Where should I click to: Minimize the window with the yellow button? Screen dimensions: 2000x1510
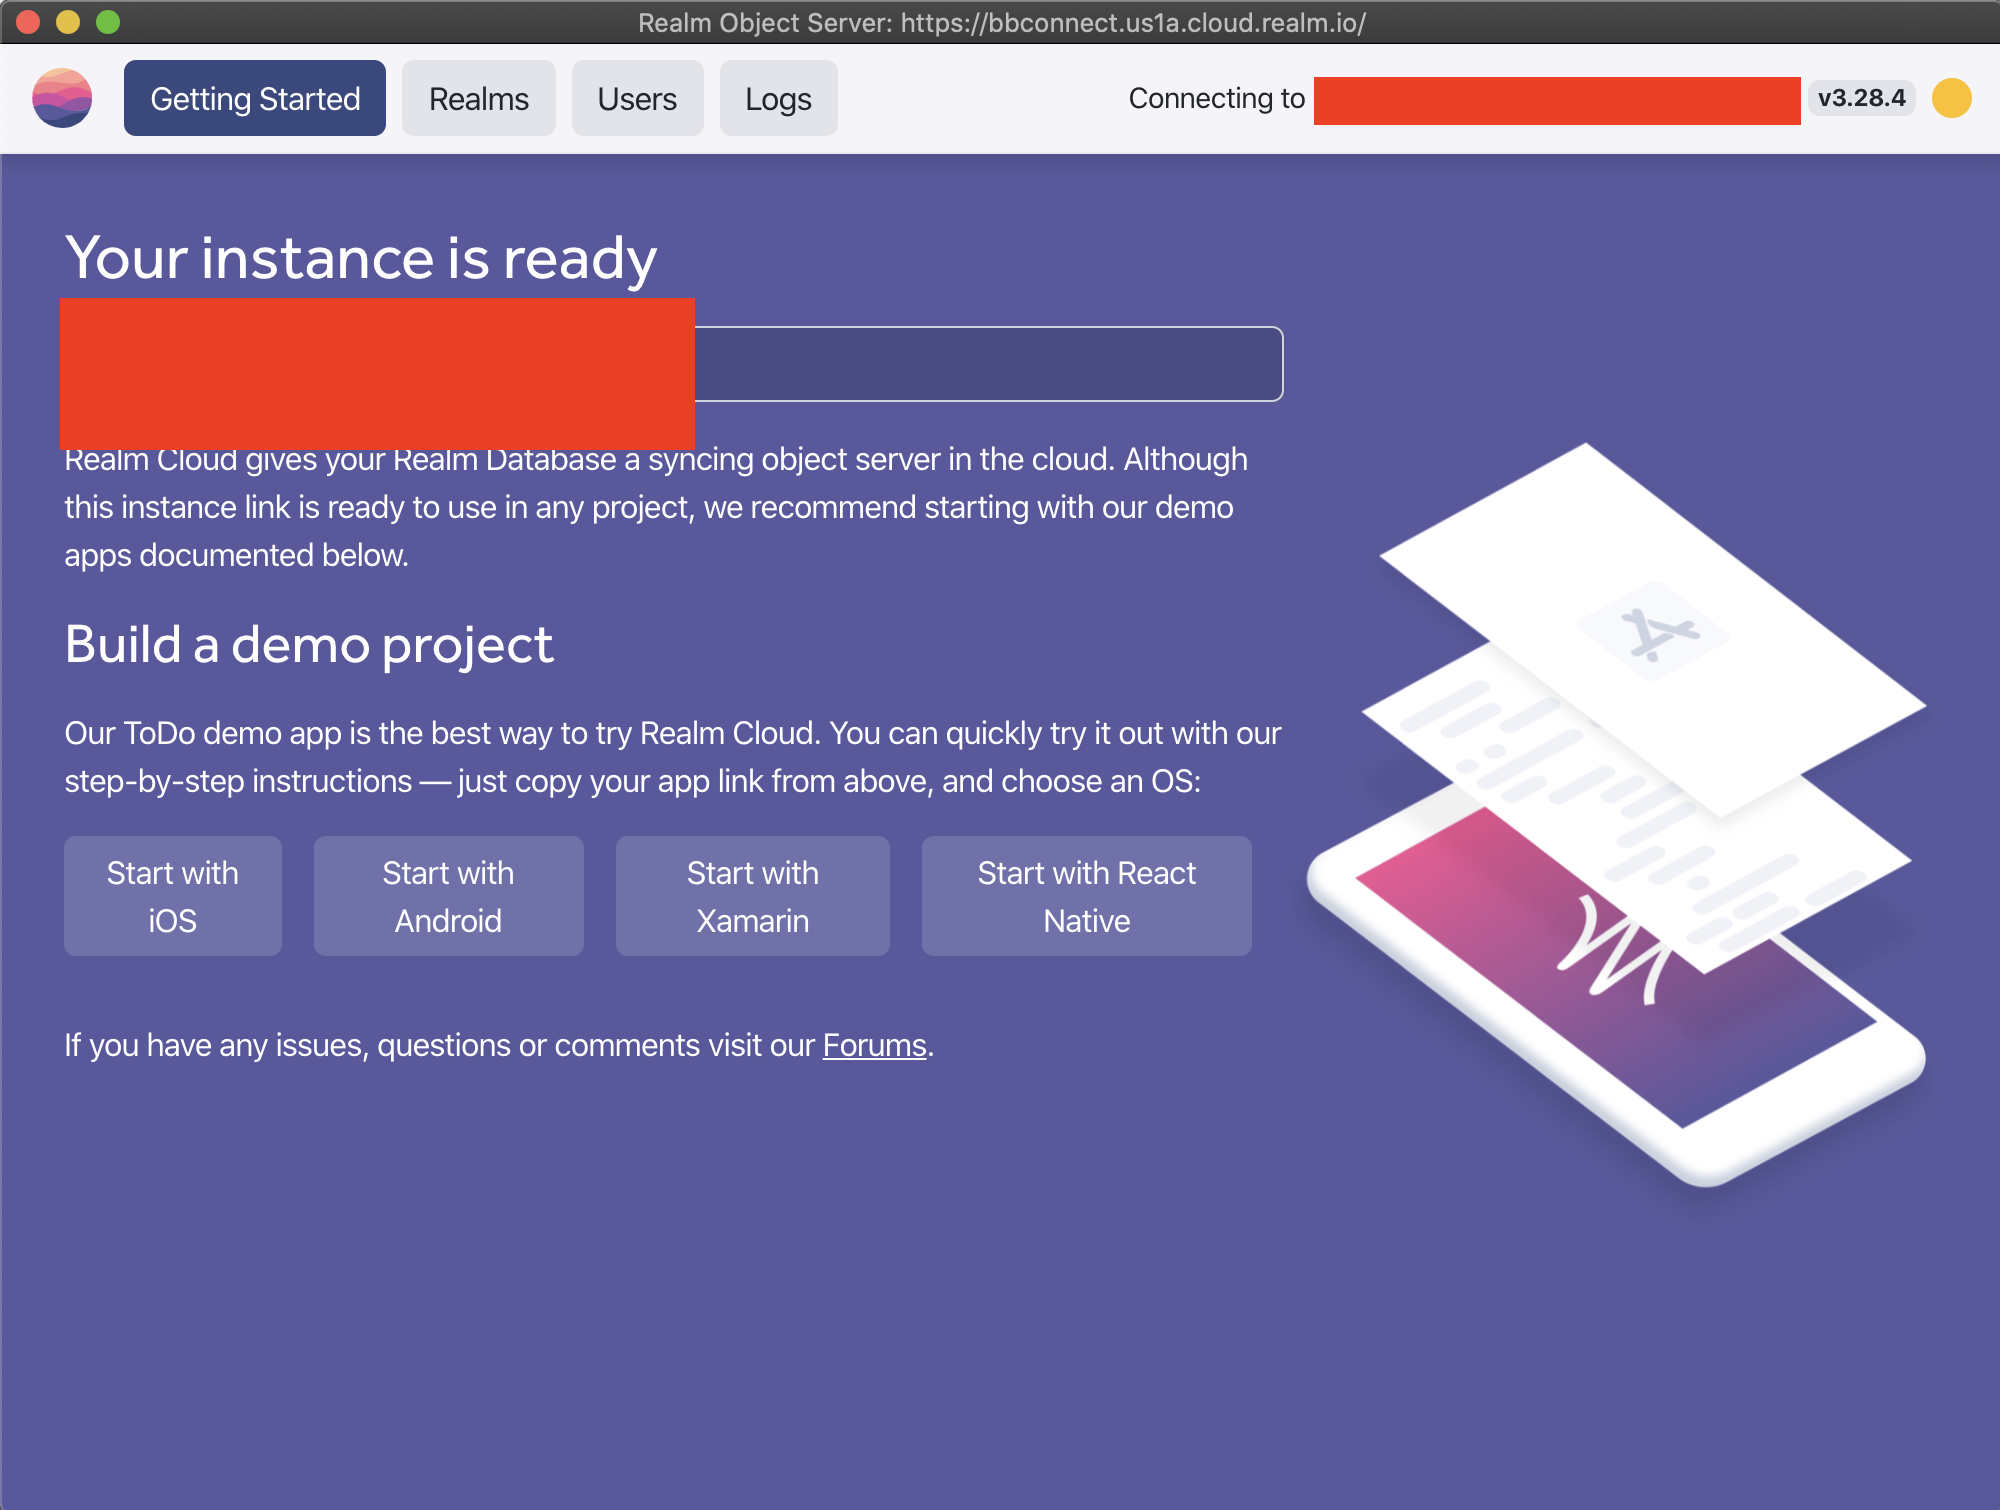click(68, 22)
